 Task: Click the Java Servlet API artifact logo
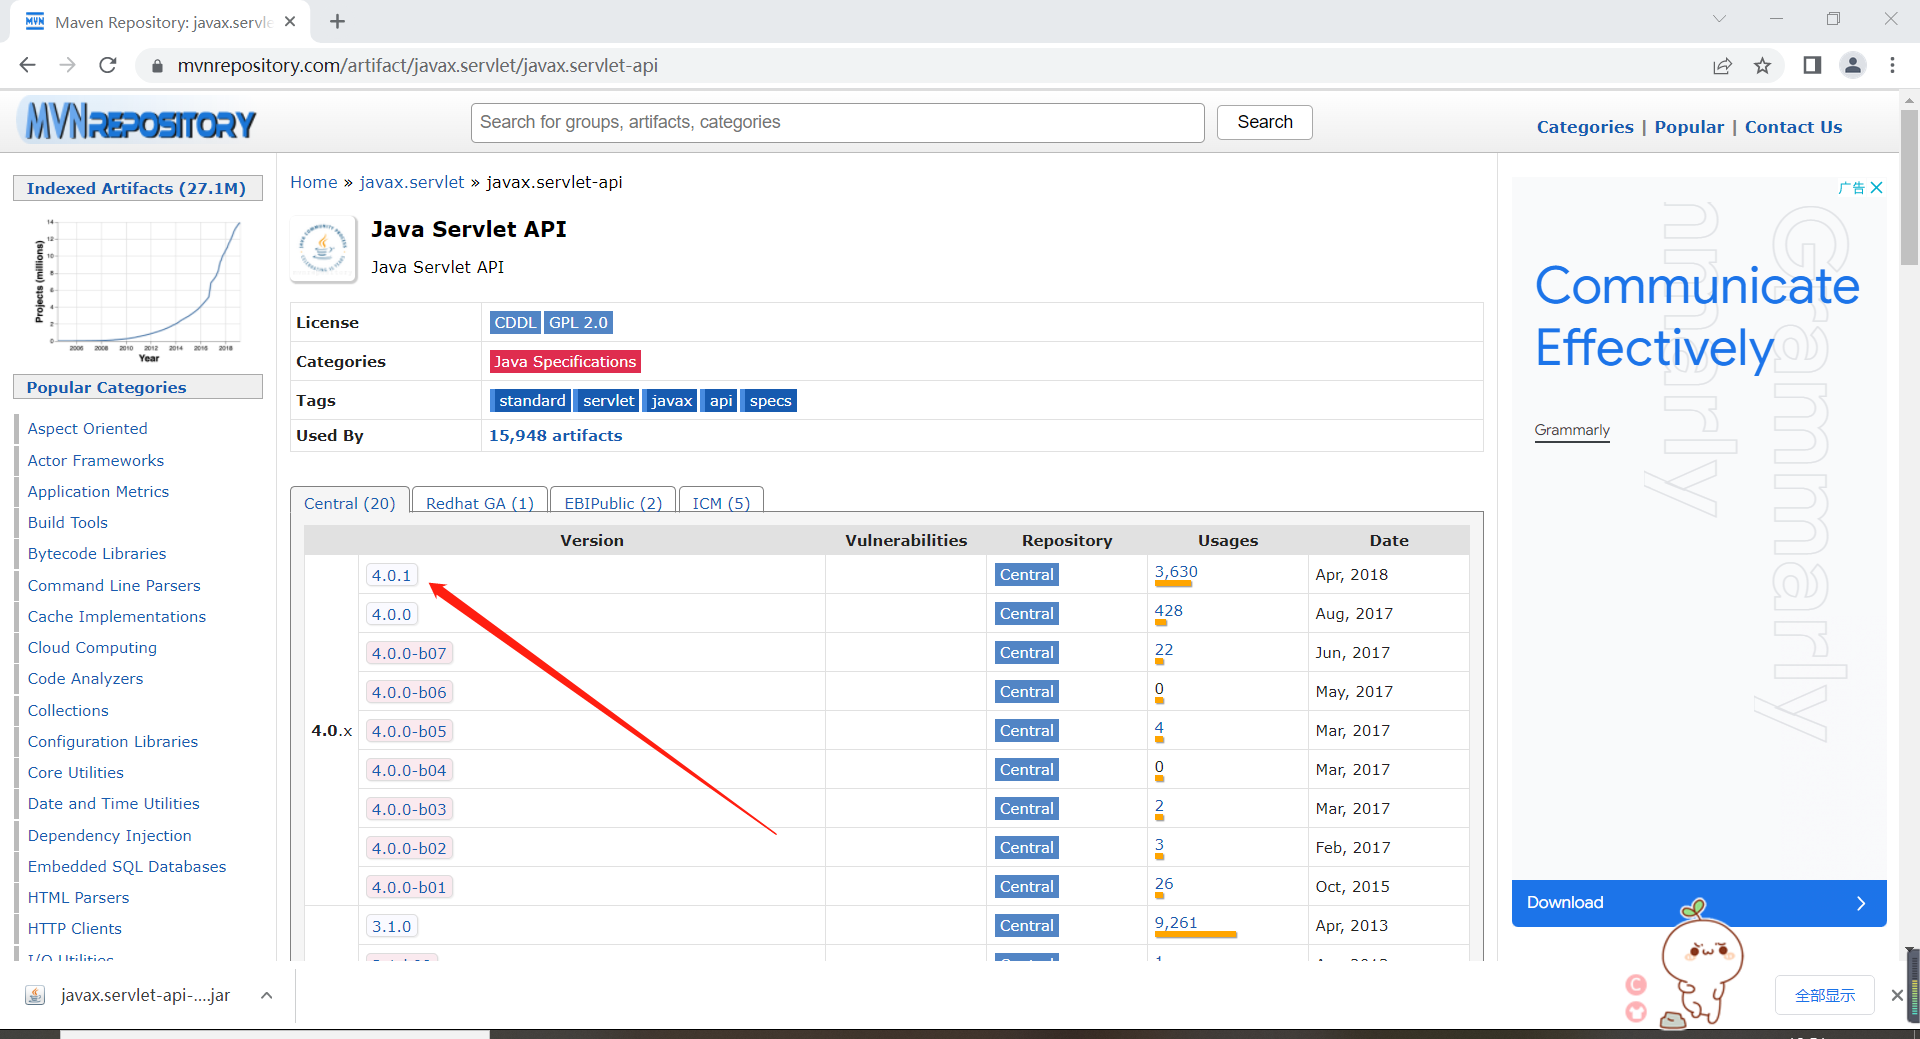pyautogui.click(x=323, y=247)
